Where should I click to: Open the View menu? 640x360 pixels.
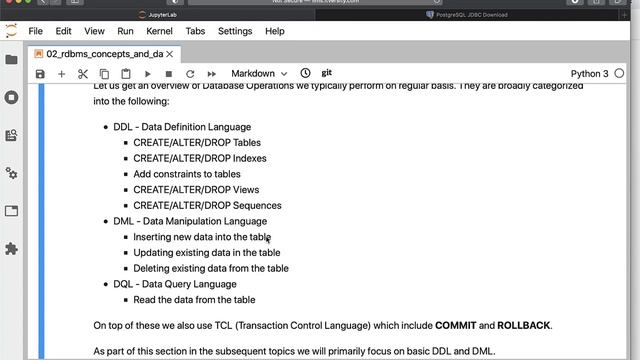pyautogui.click(x=94, y=31)
